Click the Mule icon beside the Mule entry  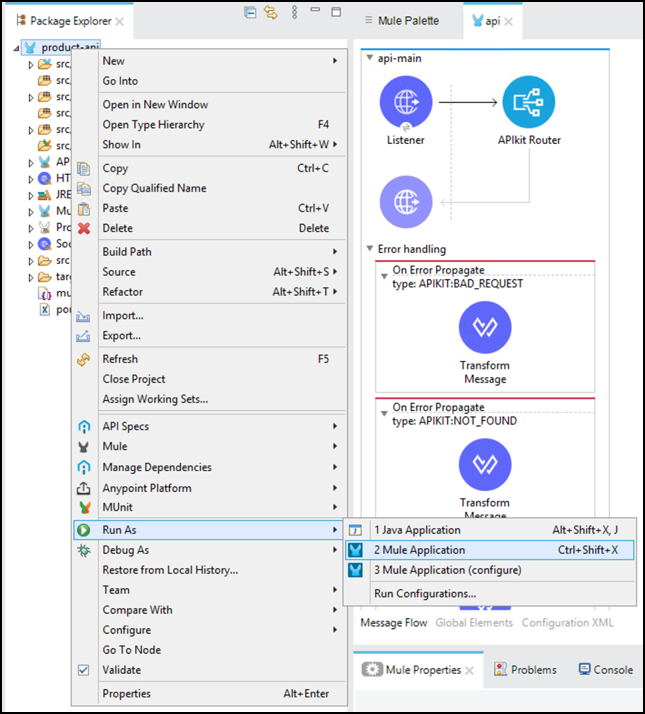pos(83,447)
